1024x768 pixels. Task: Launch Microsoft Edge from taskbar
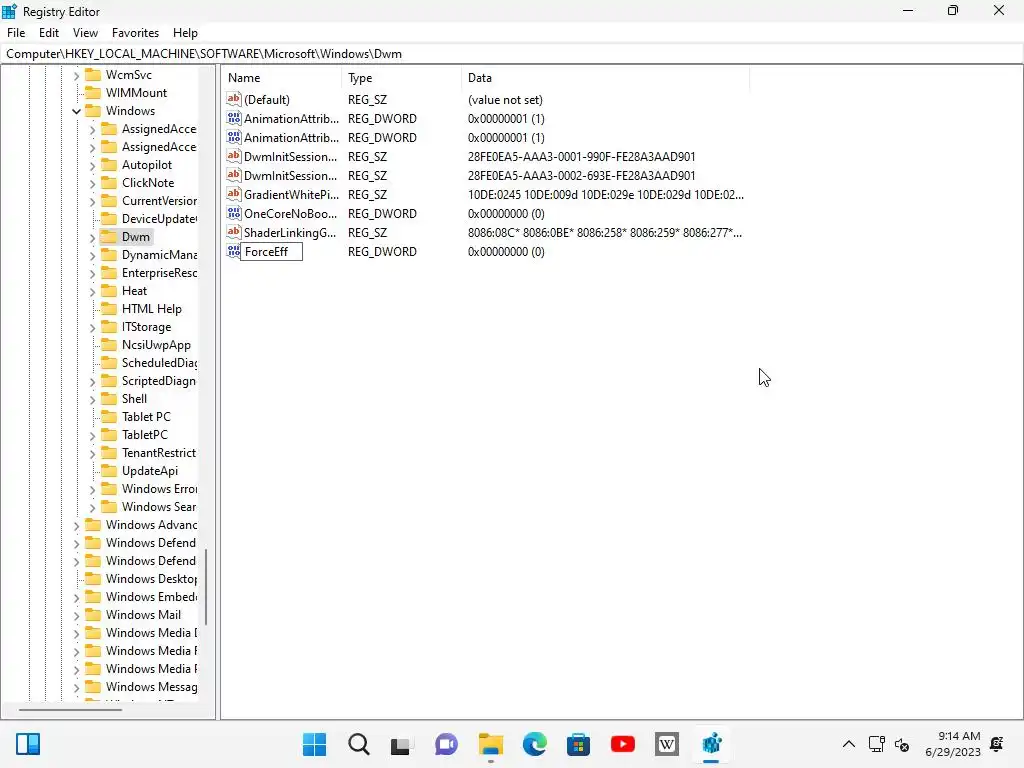click(534, 744)
